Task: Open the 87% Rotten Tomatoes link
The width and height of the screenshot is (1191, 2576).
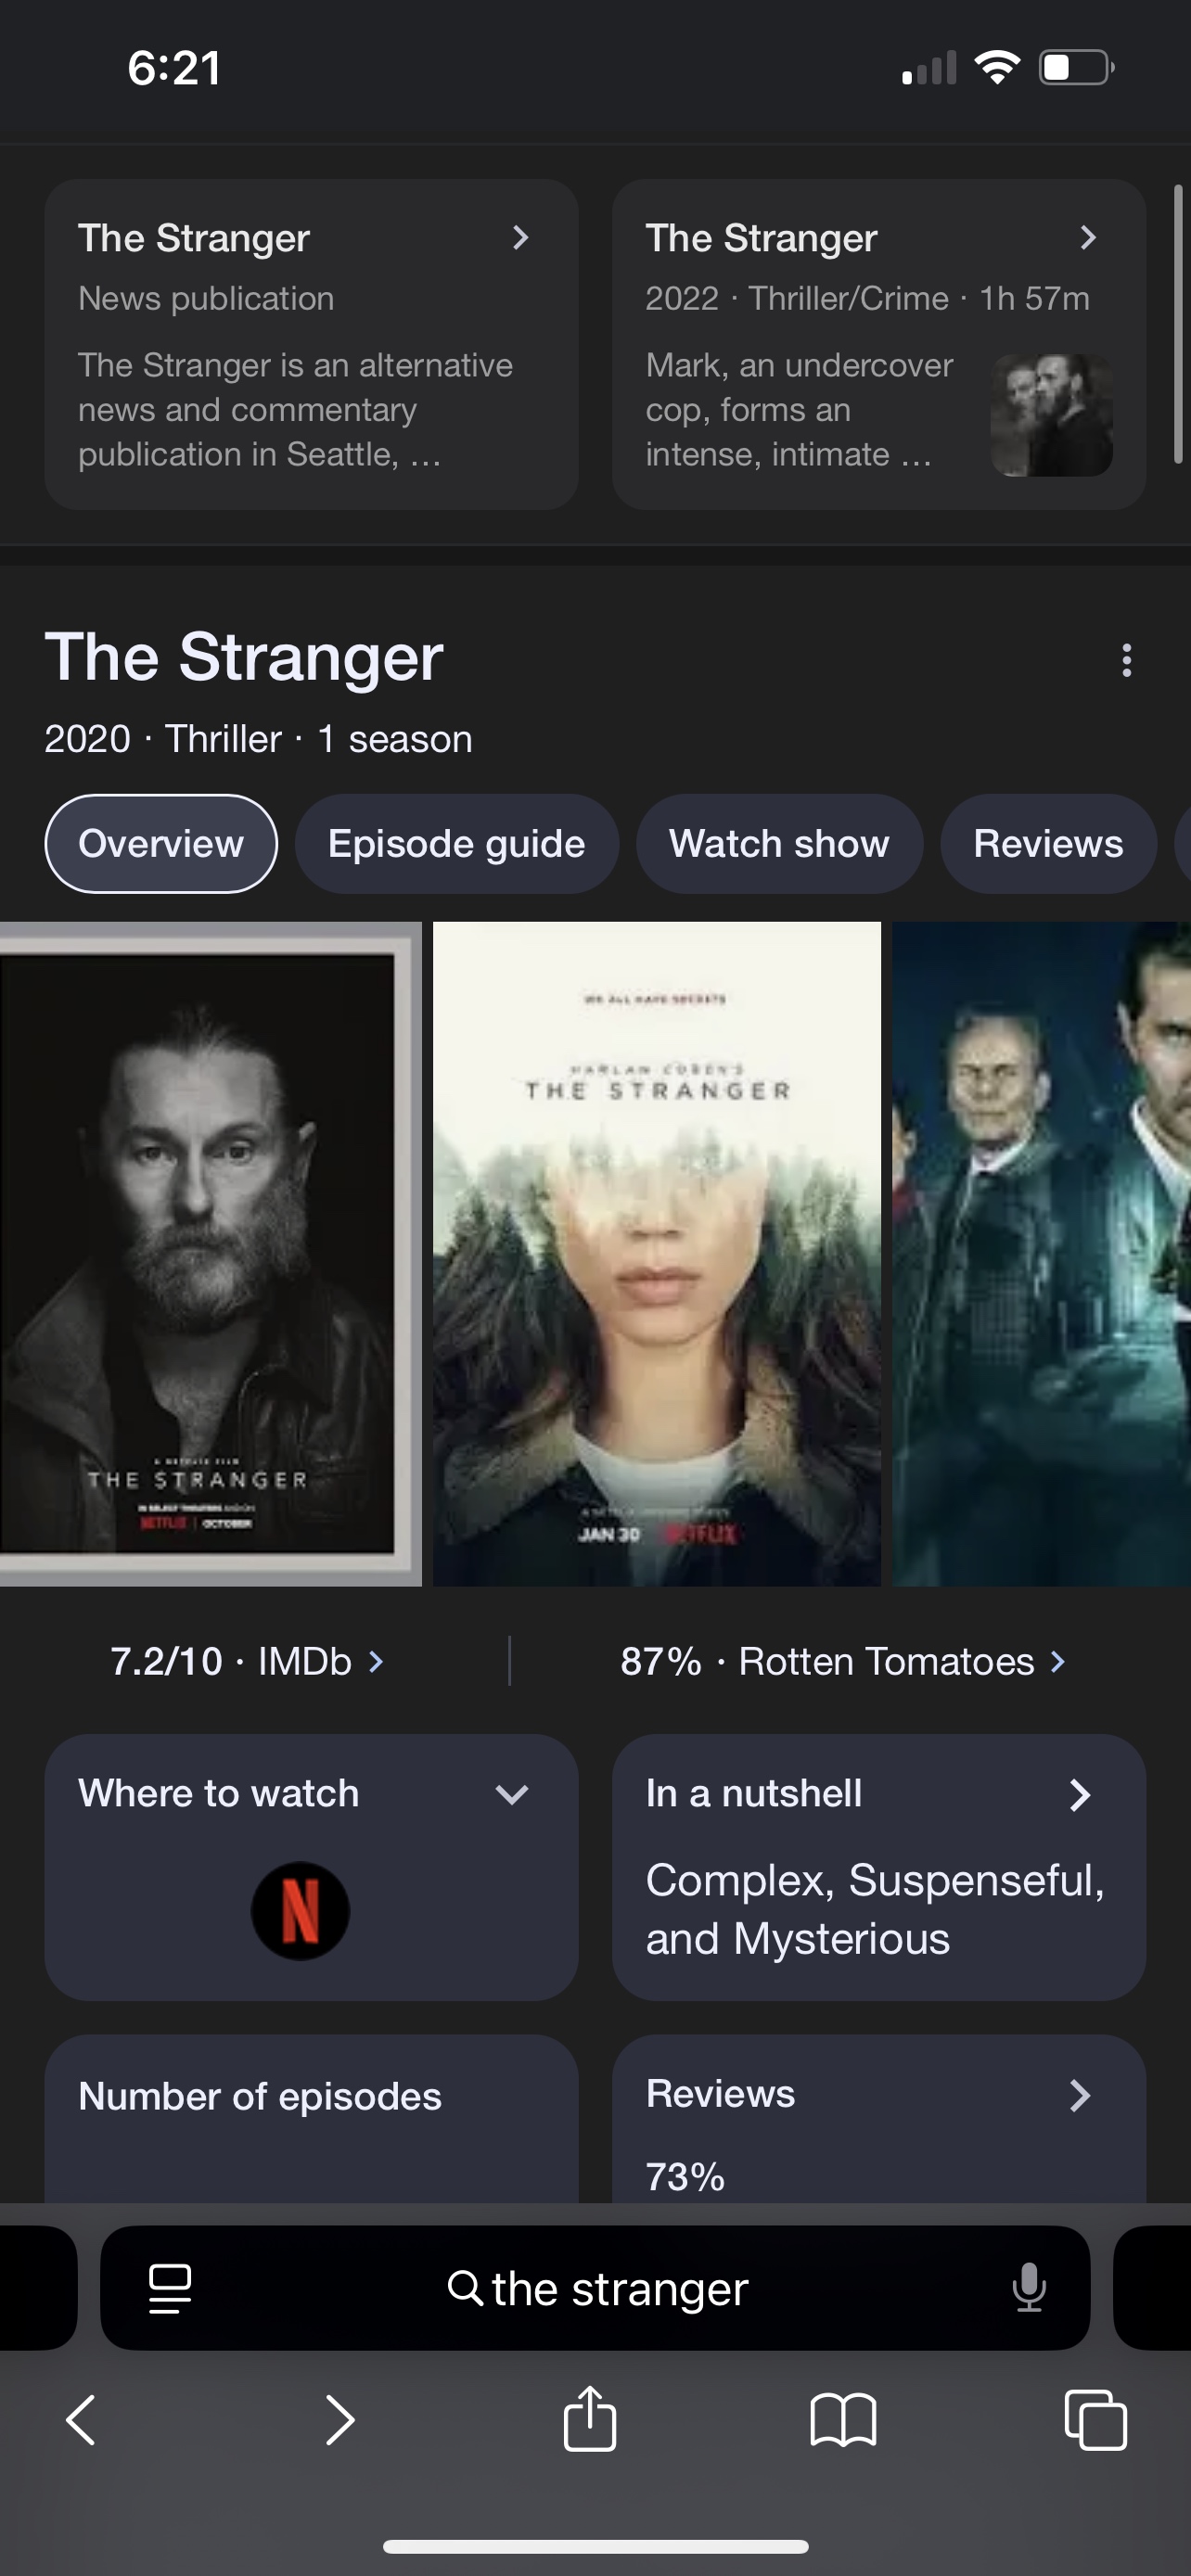Action: pos(843,1661)
